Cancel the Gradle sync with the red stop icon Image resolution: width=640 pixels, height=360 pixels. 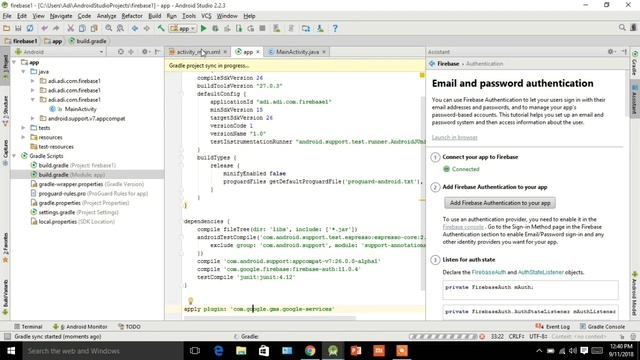[x=482, y=336]
